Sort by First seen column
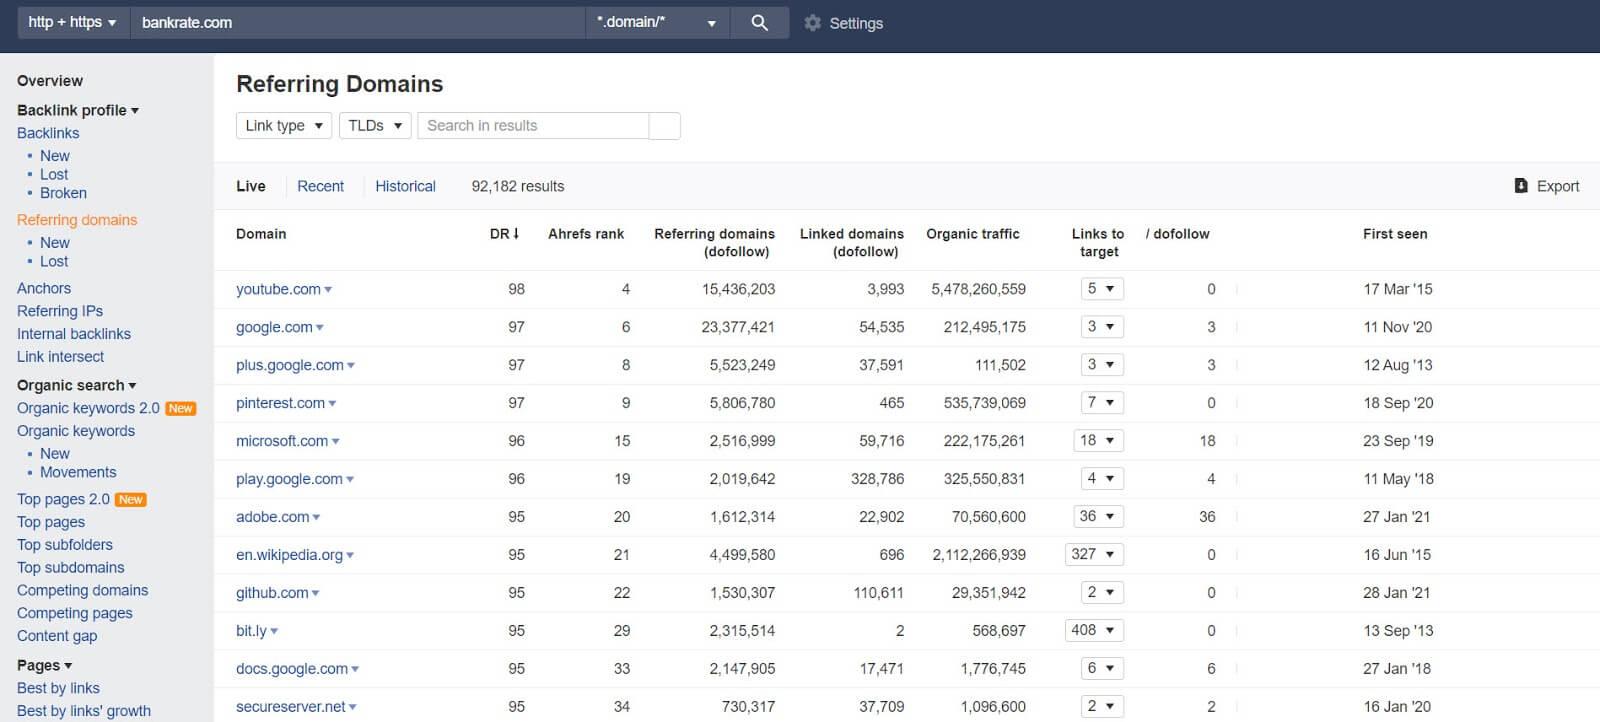The height and width of the screenshot is (722, 1600). pyautogui.click(x=1395, y=234)
